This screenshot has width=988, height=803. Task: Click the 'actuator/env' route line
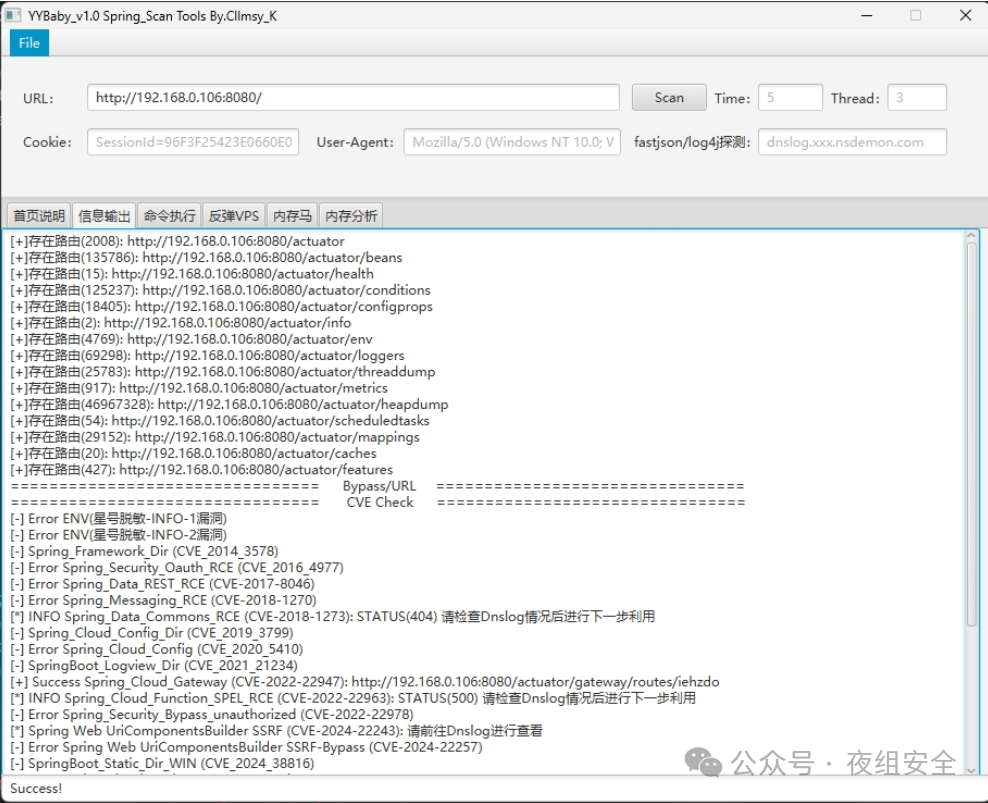(x=192, y=339)
